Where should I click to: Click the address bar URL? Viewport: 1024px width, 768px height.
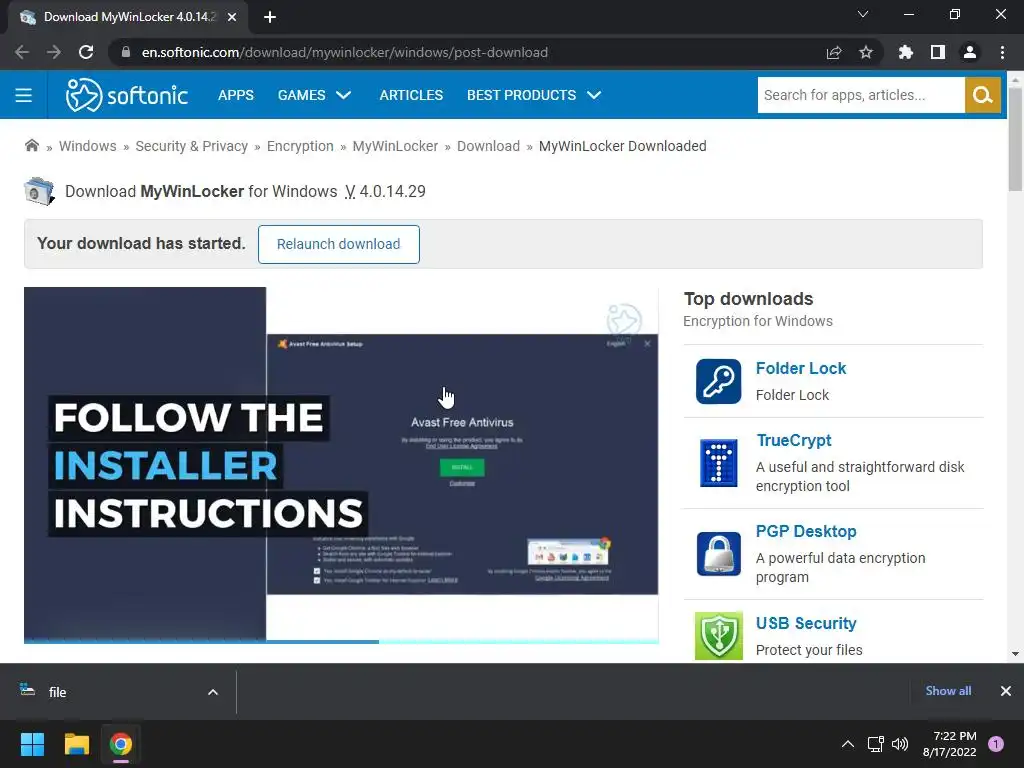click(x=345, y=52)
